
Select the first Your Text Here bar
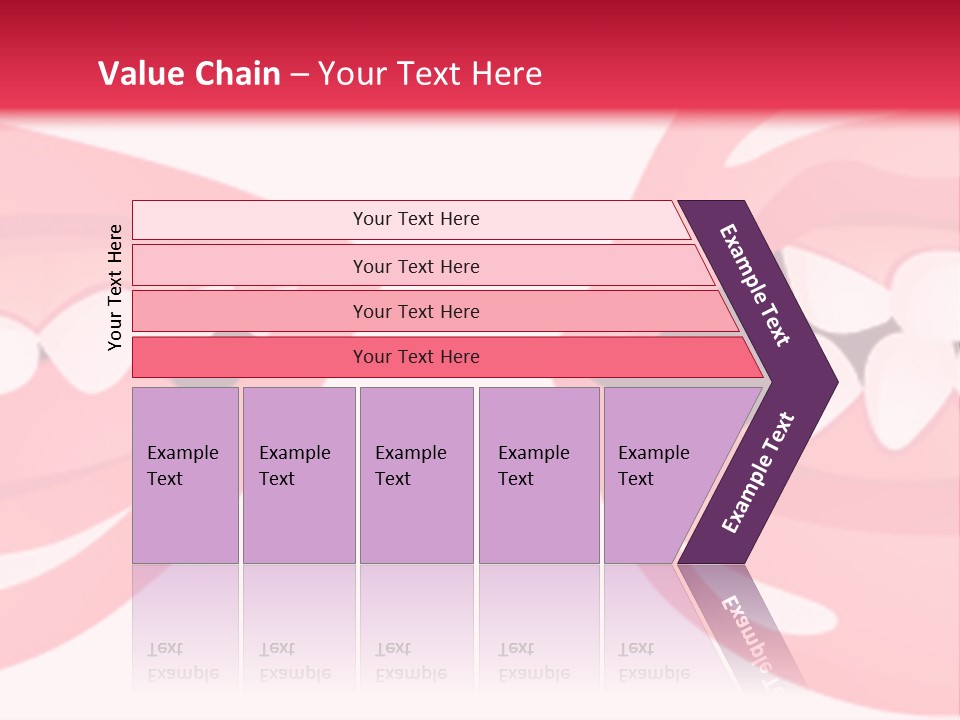[415, 219]
